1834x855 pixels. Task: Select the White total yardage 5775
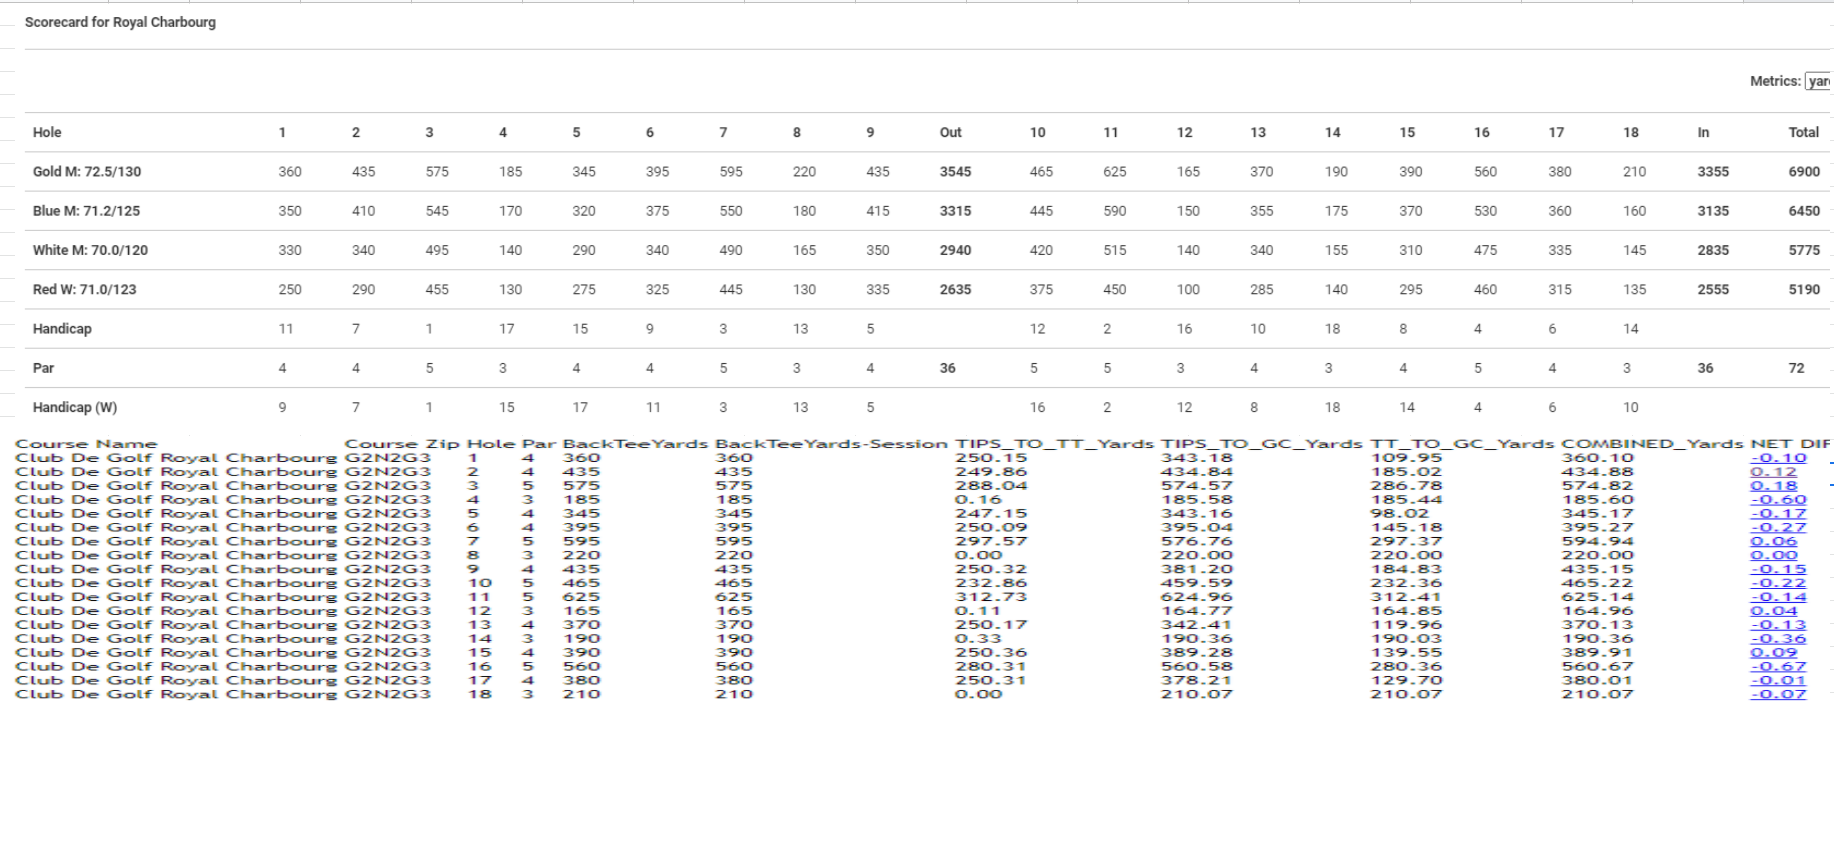point(1804,250)
